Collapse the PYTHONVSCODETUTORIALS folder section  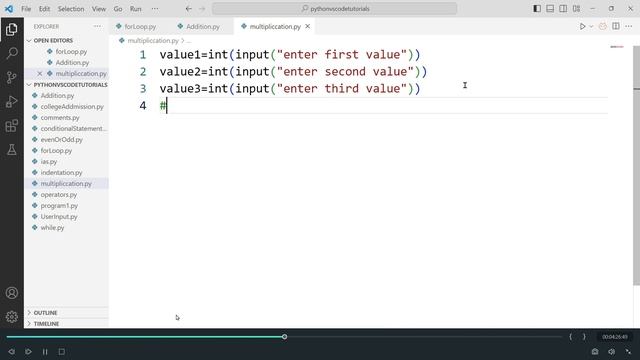pyautogui.click(x=70, y=84)
